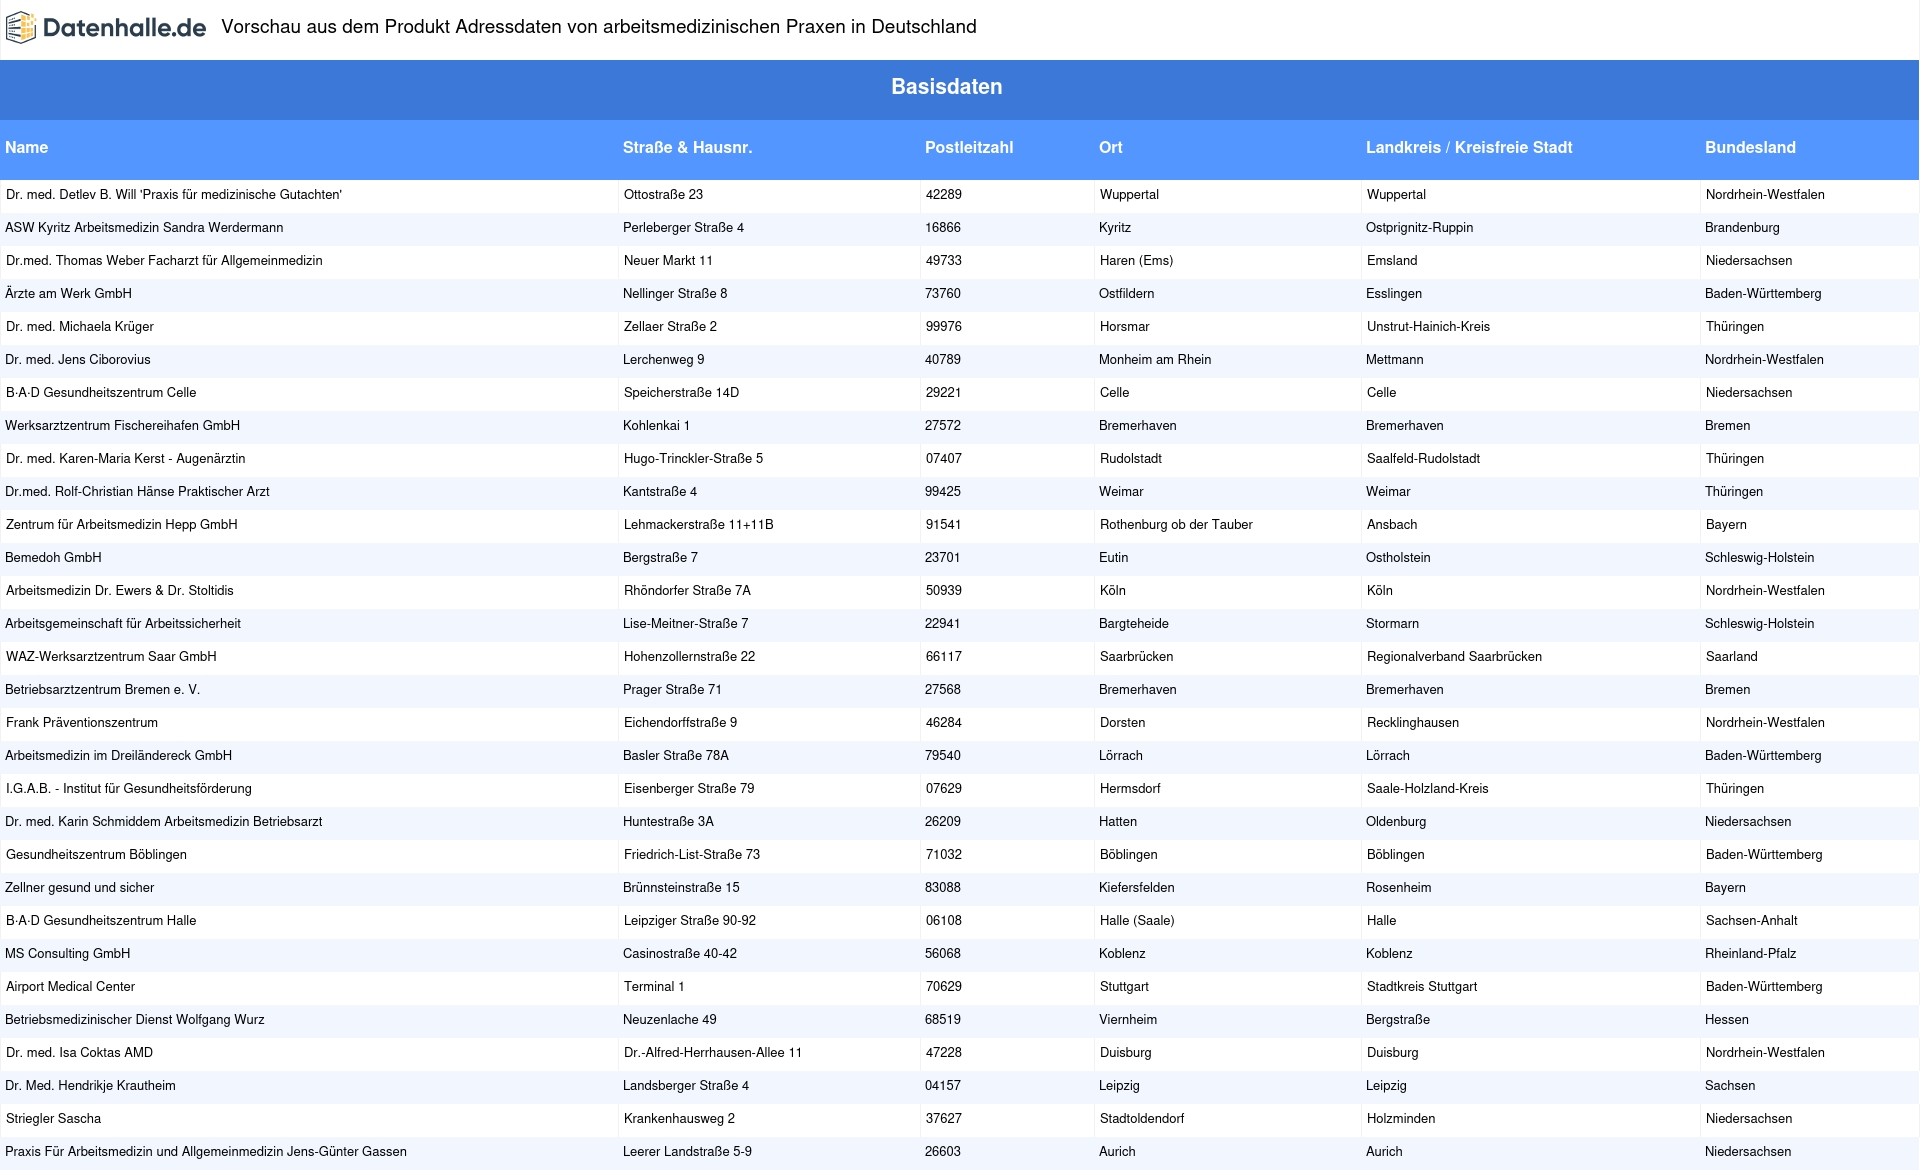Click address Terminal 1

(x=654, y=987)
